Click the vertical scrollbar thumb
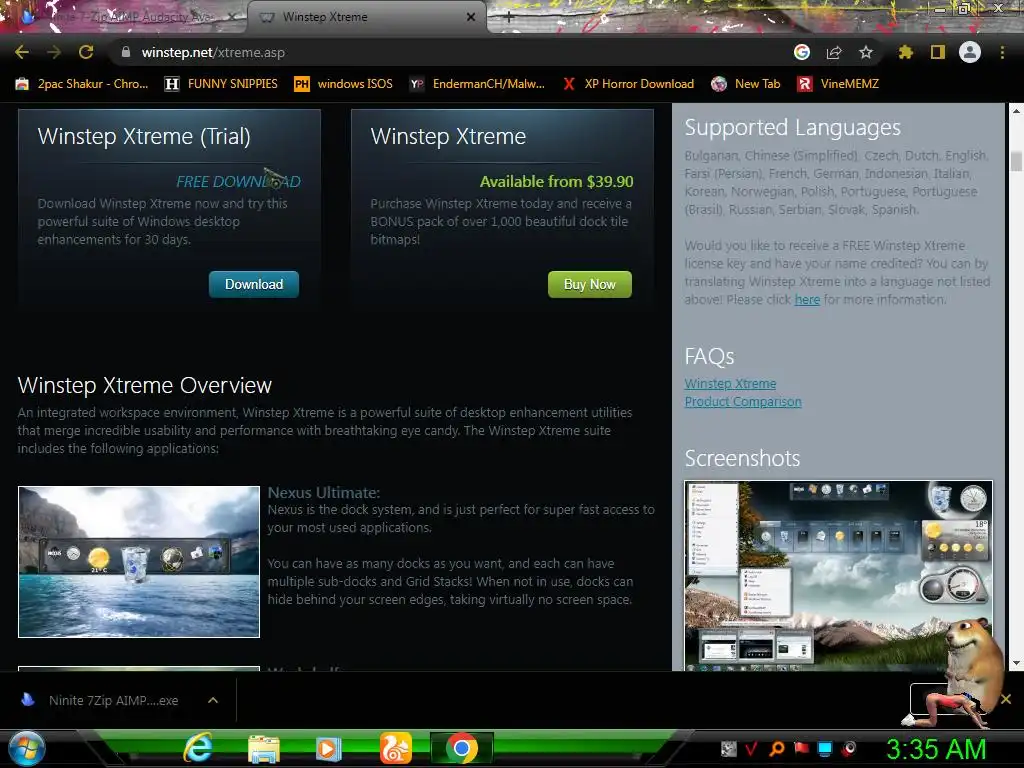 pos(1016,161)
